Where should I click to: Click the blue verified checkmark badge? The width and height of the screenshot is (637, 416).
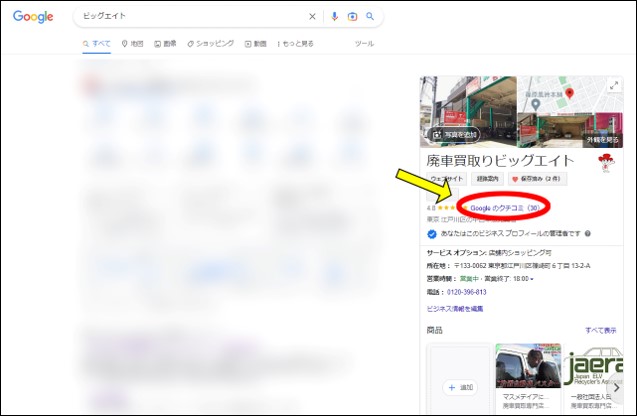tap(432, 234)
